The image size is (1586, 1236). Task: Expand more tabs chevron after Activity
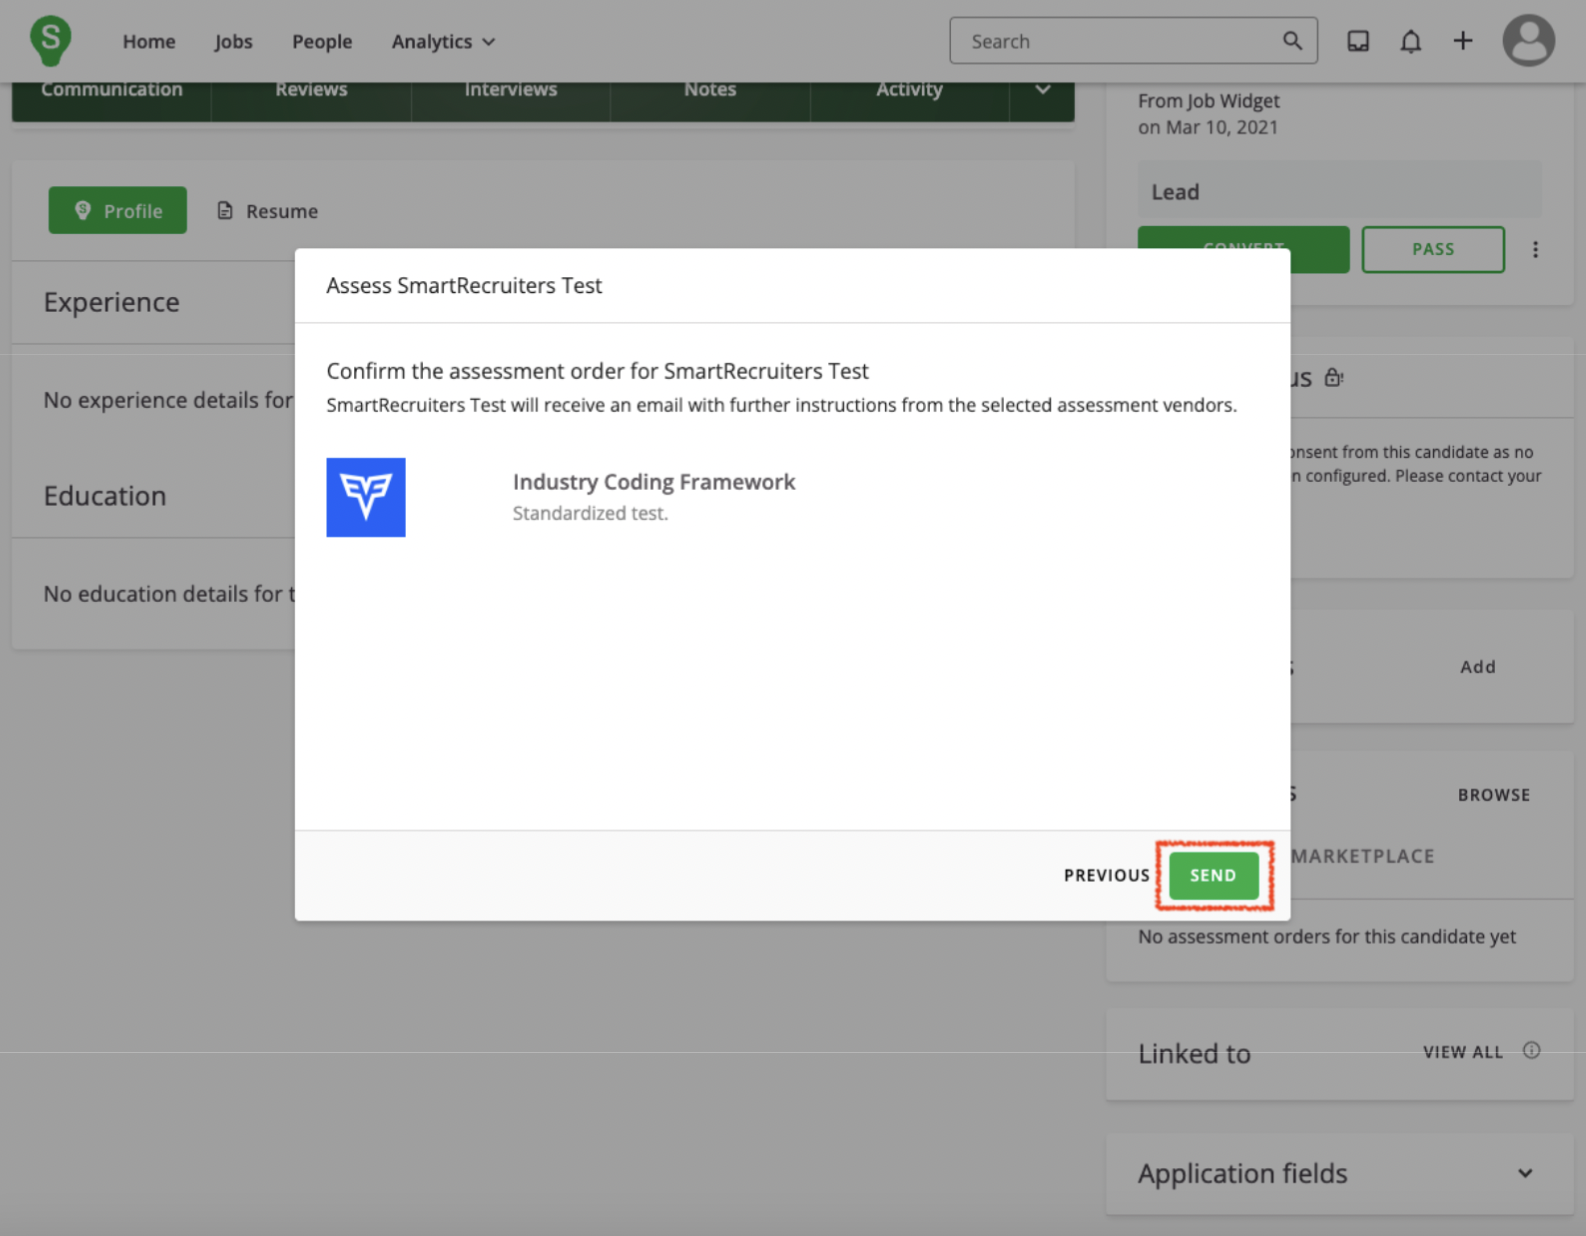pos(1042,90)
